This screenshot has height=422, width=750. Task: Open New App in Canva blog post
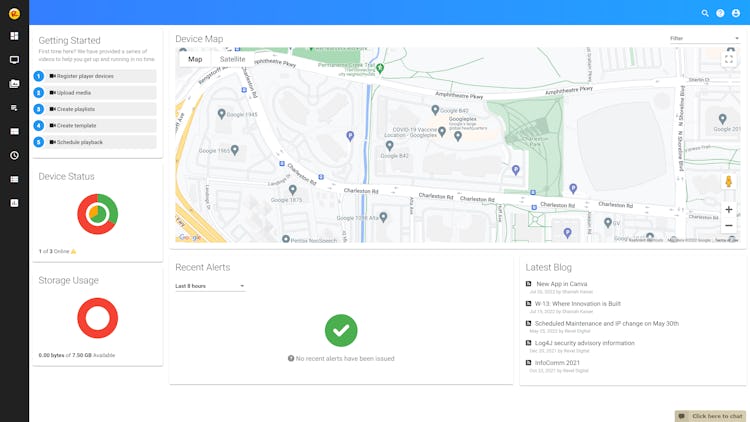[562, 284]
